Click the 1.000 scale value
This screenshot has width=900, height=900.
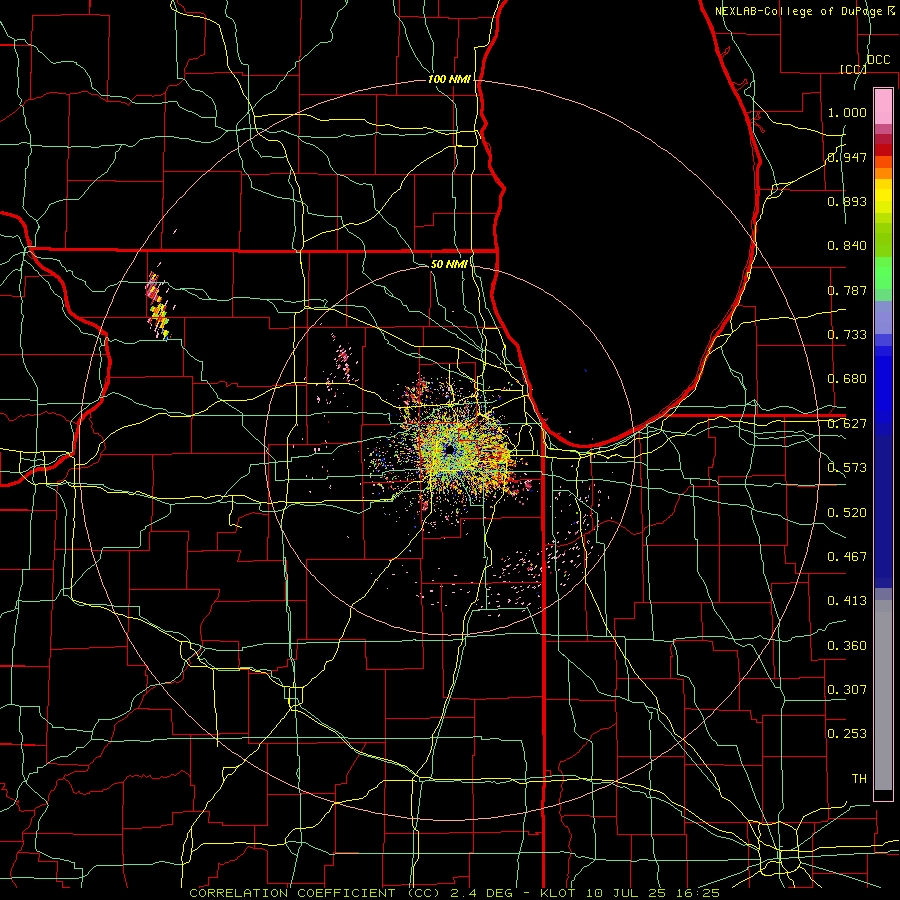(847, 112)
